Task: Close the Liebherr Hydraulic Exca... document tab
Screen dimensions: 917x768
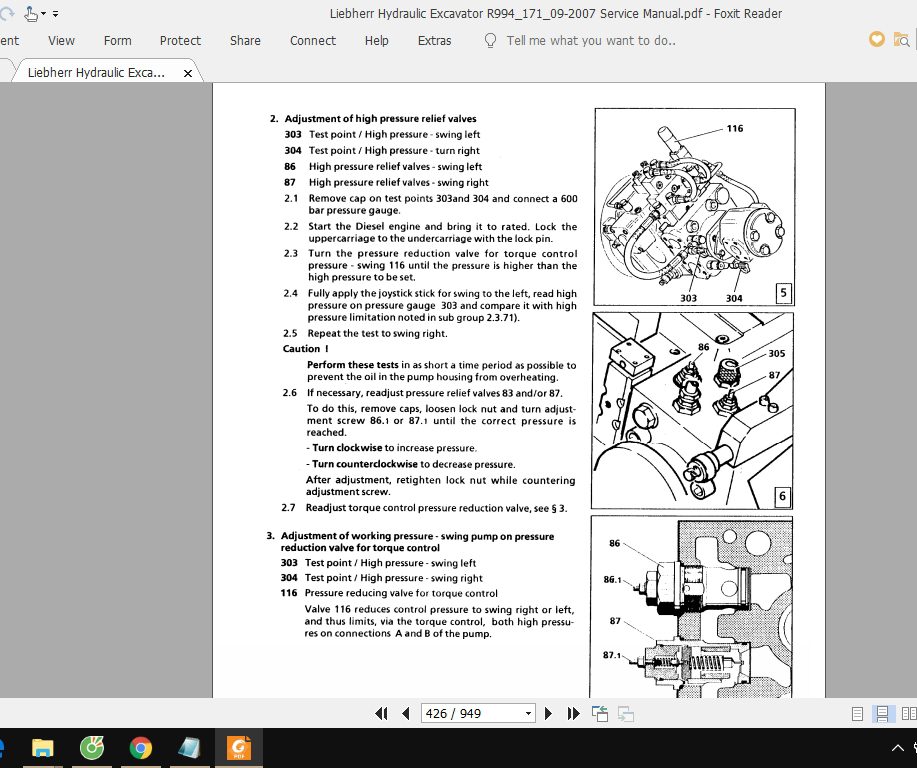Action: (188, 73)
